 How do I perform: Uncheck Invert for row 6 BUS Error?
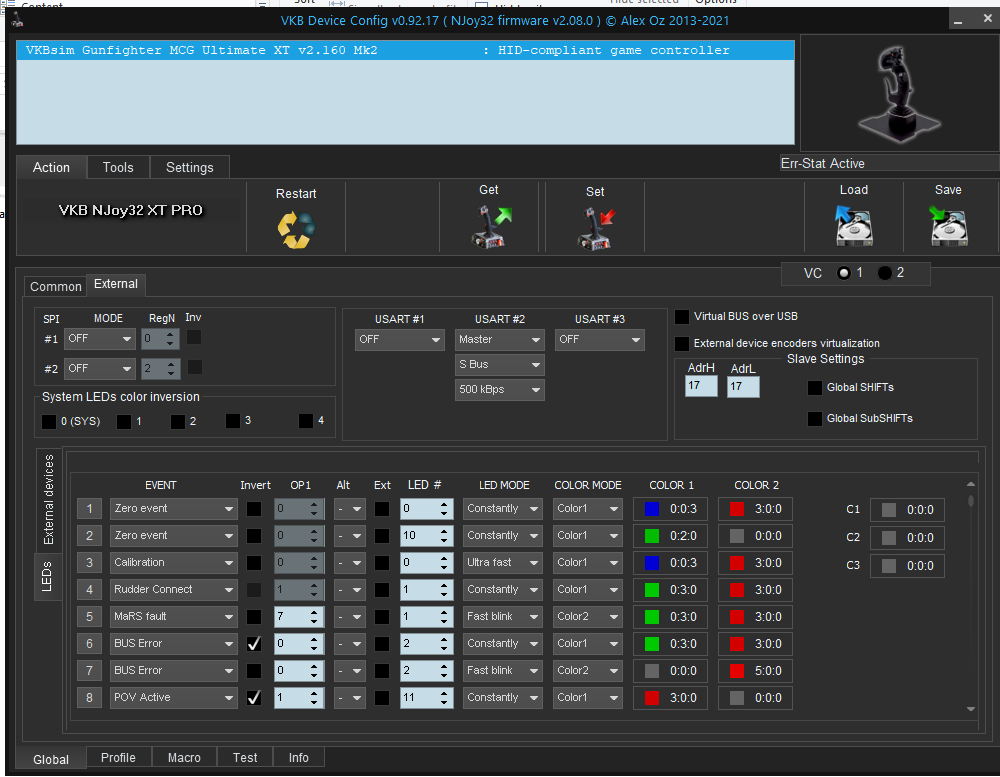254,644
